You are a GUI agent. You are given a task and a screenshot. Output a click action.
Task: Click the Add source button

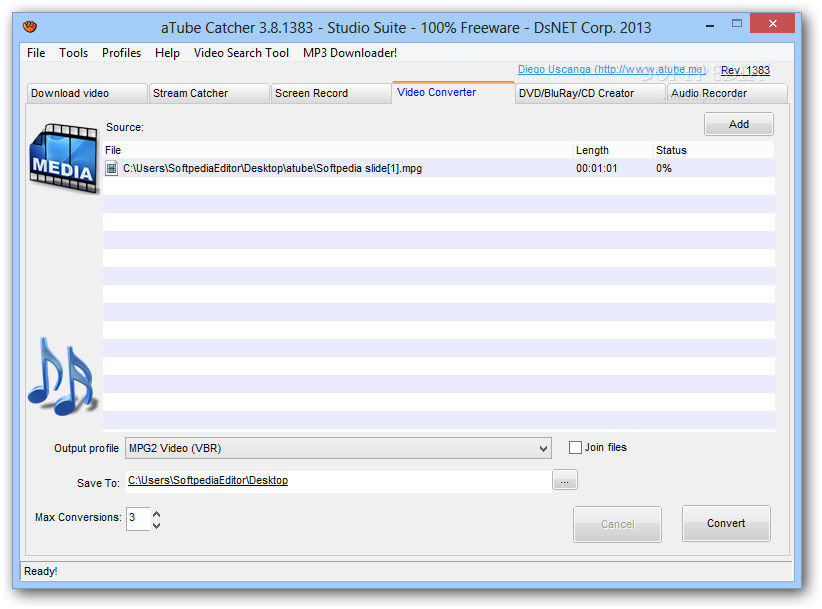[x=739, y=124]
